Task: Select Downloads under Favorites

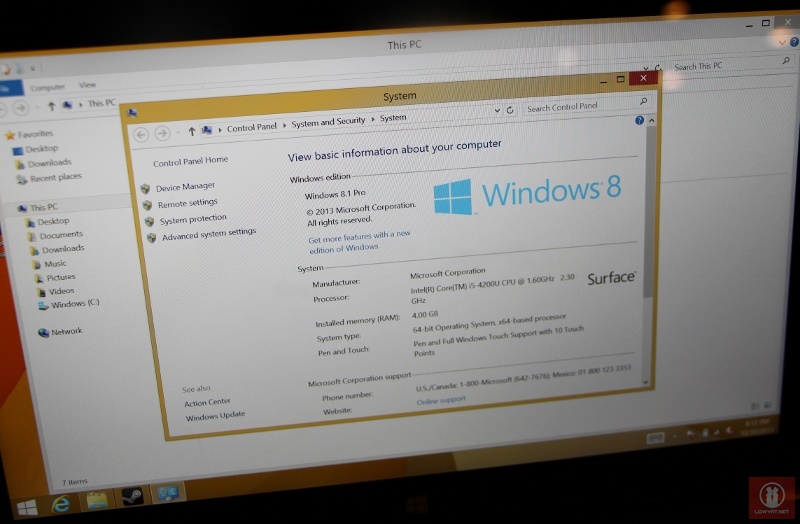Action: click(49, 163)
